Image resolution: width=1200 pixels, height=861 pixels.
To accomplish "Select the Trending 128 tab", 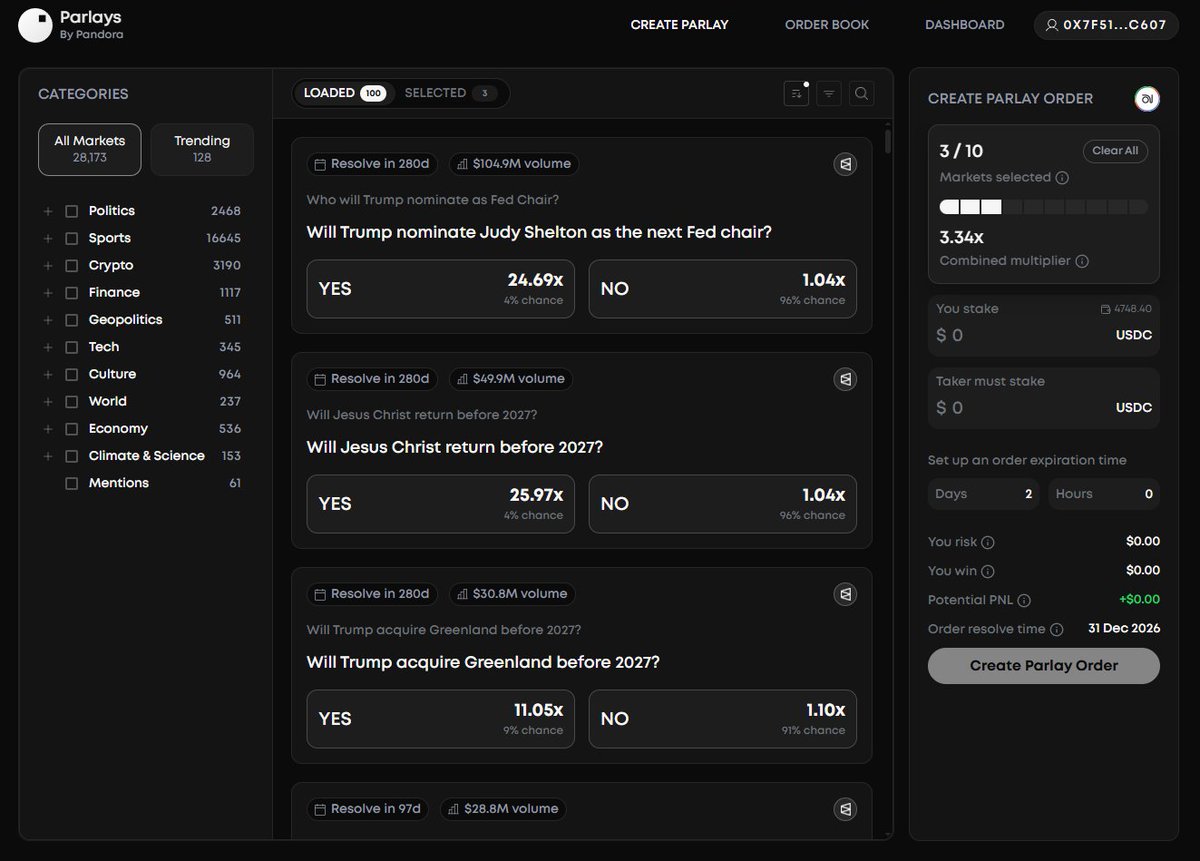I will click(x=202, y=149).
